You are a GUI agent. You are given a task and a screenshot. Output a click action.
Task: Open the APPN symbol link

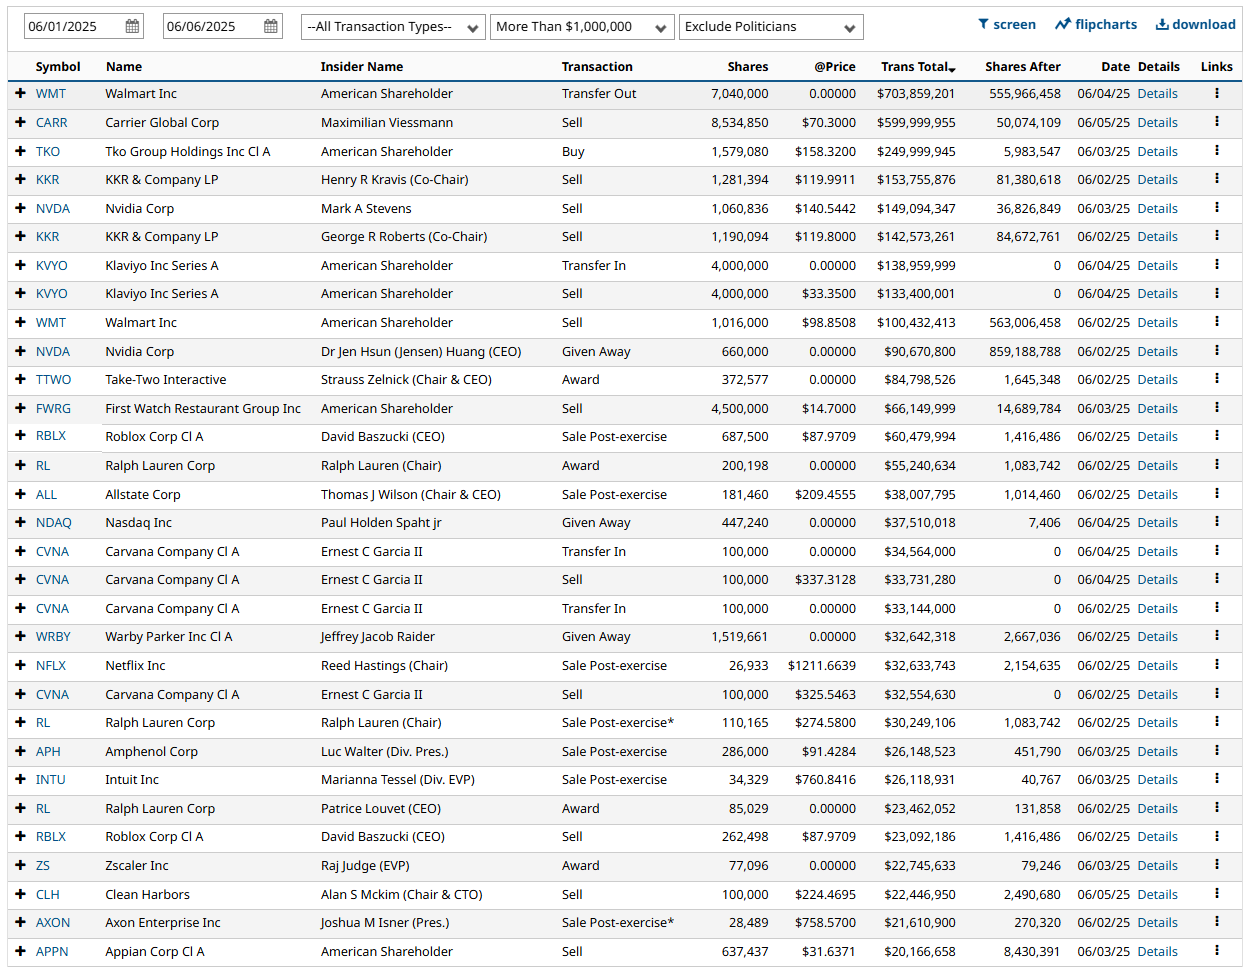click(52, 951)
